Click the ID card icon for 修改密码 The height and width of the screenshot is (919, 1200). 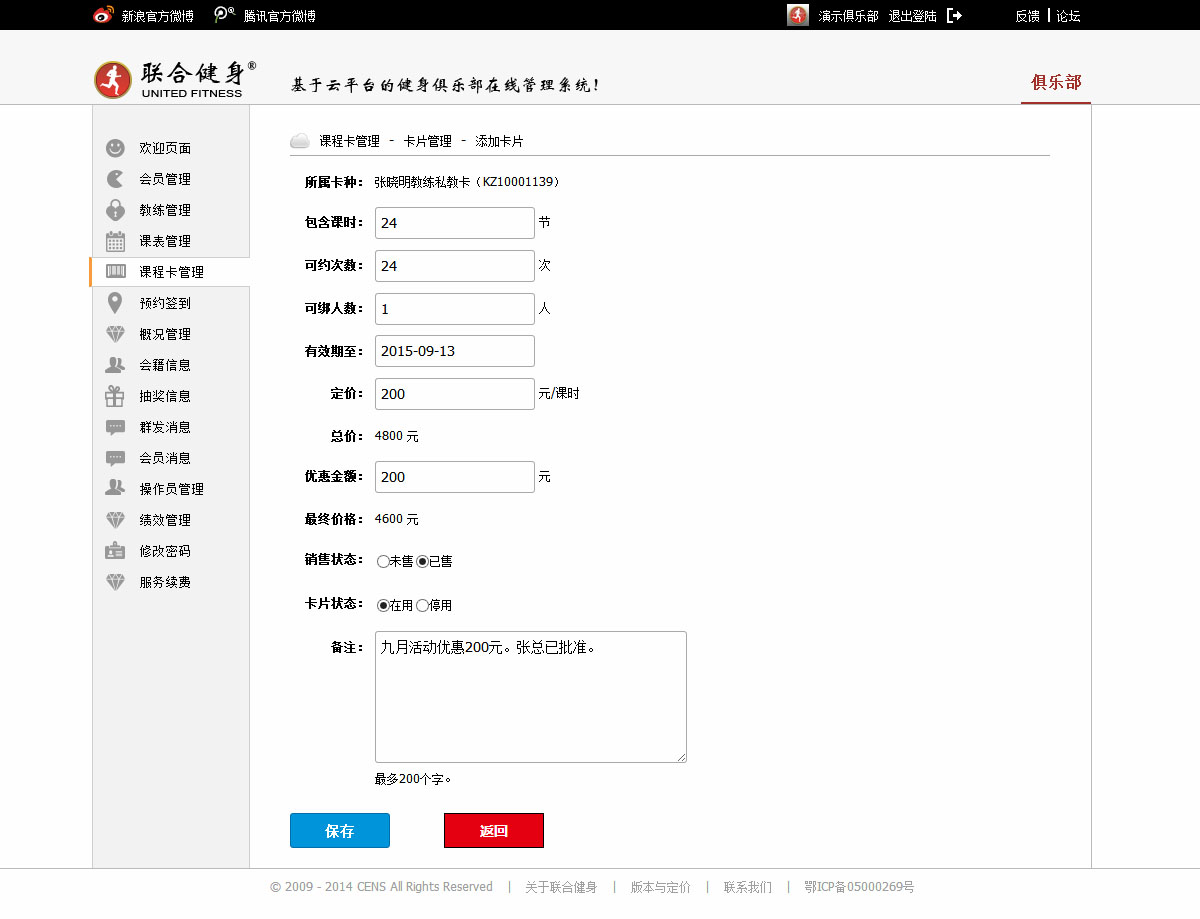click(x=116, y=551)
